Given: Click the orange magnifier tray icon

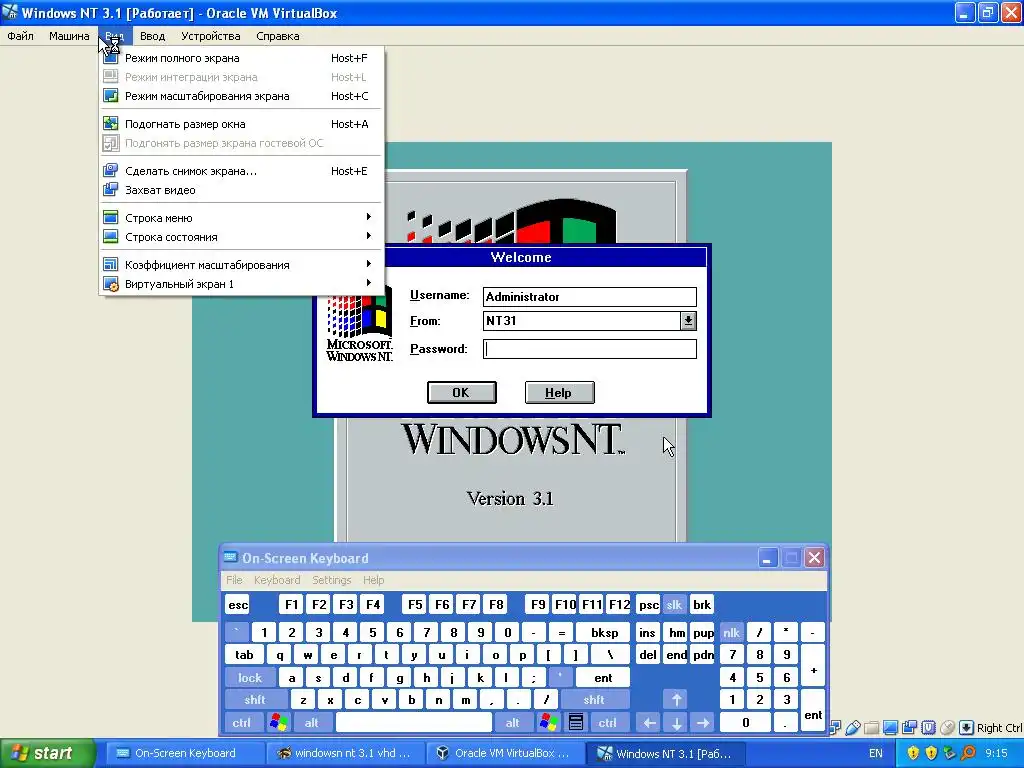Looking at the screenshot, I should [968, 753].
